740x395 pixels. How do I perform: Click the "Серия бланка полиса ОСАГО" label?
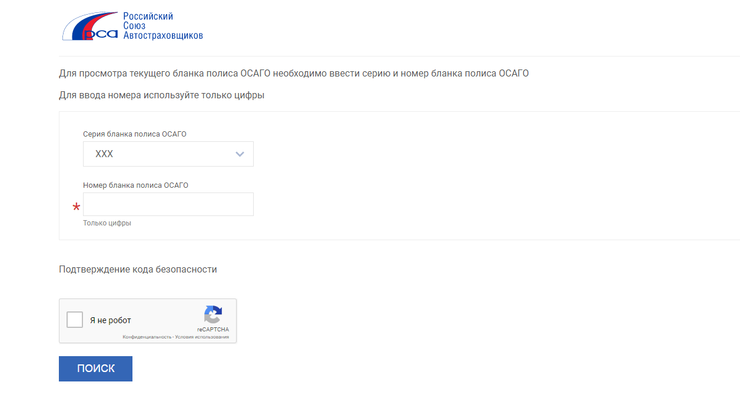(x=135, y=134)
